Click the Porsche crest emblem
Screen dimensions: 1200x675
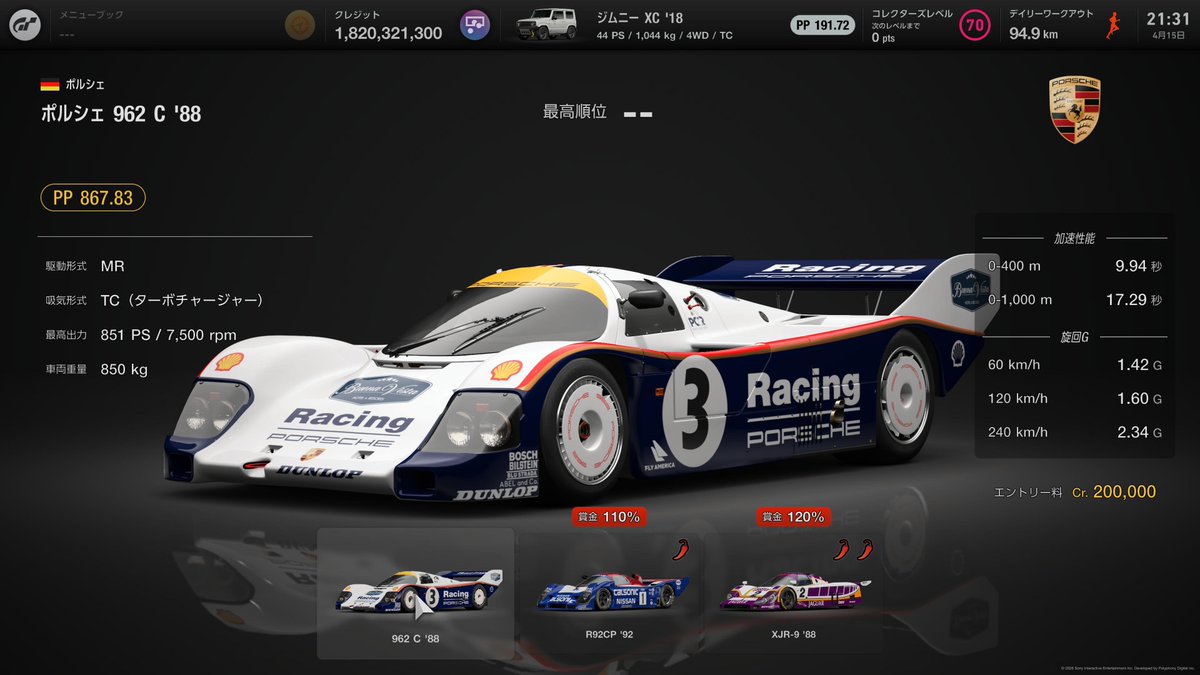point(1075,108)
